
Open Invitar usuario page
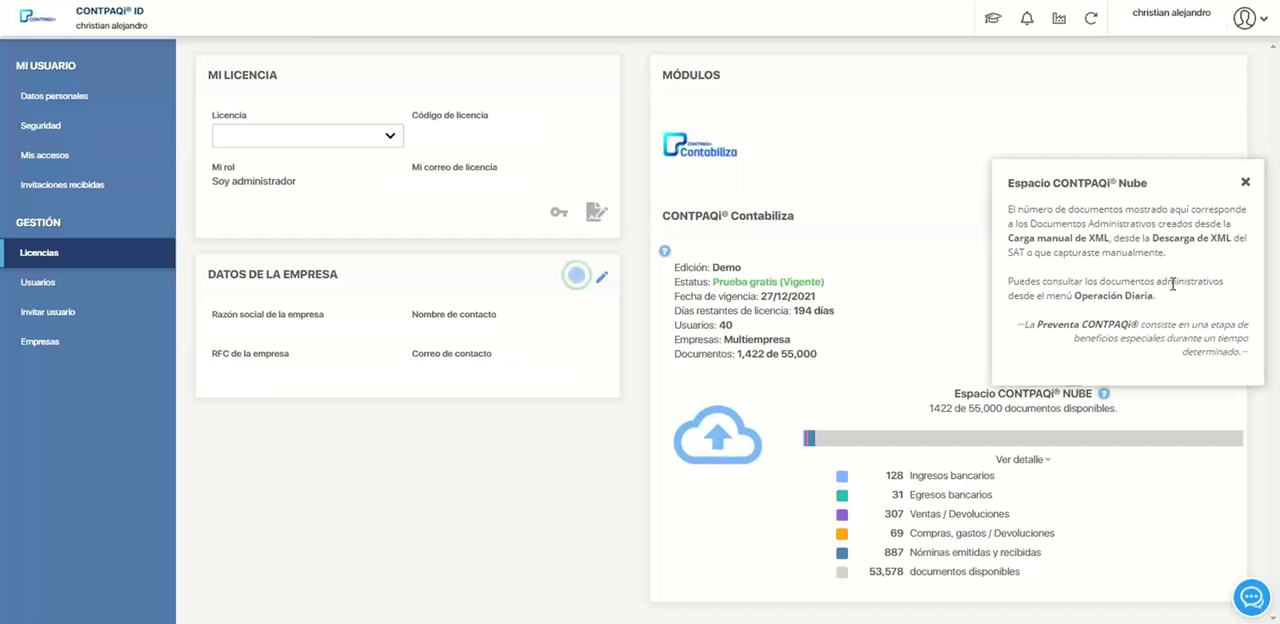[48, 312]
